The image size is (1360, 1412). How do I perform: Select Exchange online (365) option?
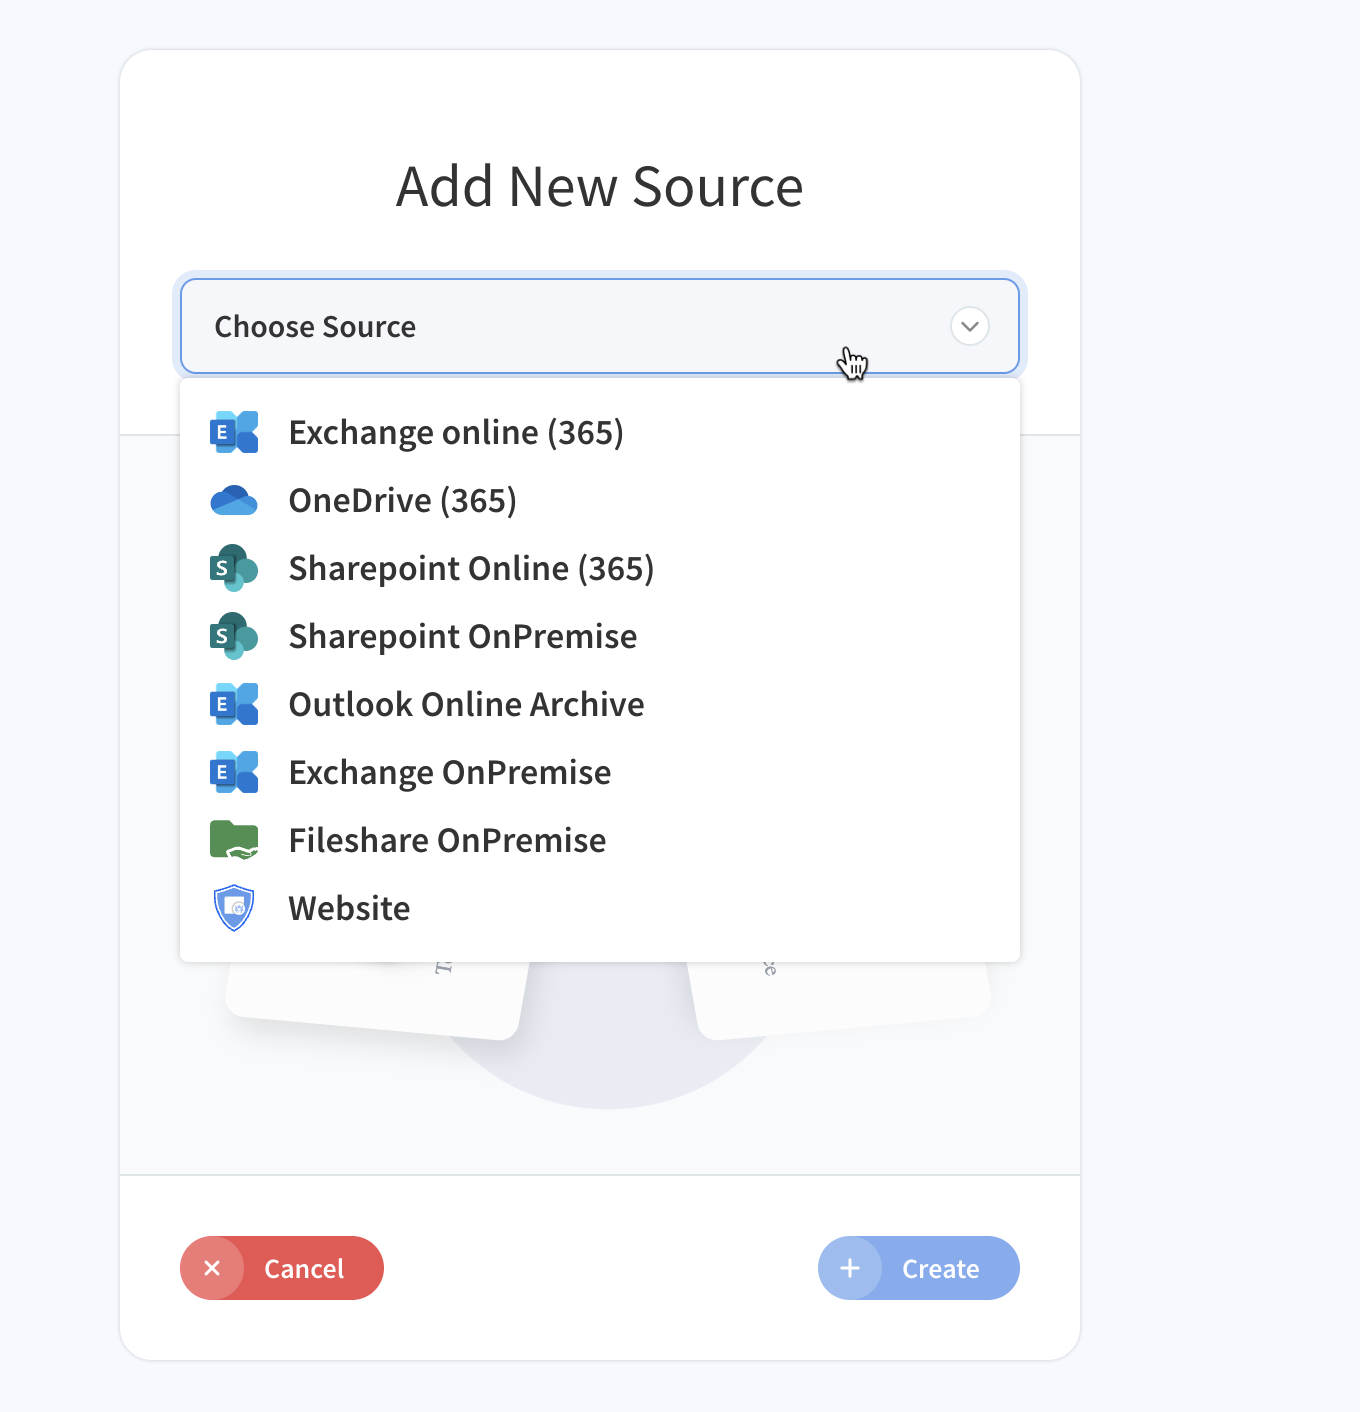pyautogui.click(x=600, y=432)
